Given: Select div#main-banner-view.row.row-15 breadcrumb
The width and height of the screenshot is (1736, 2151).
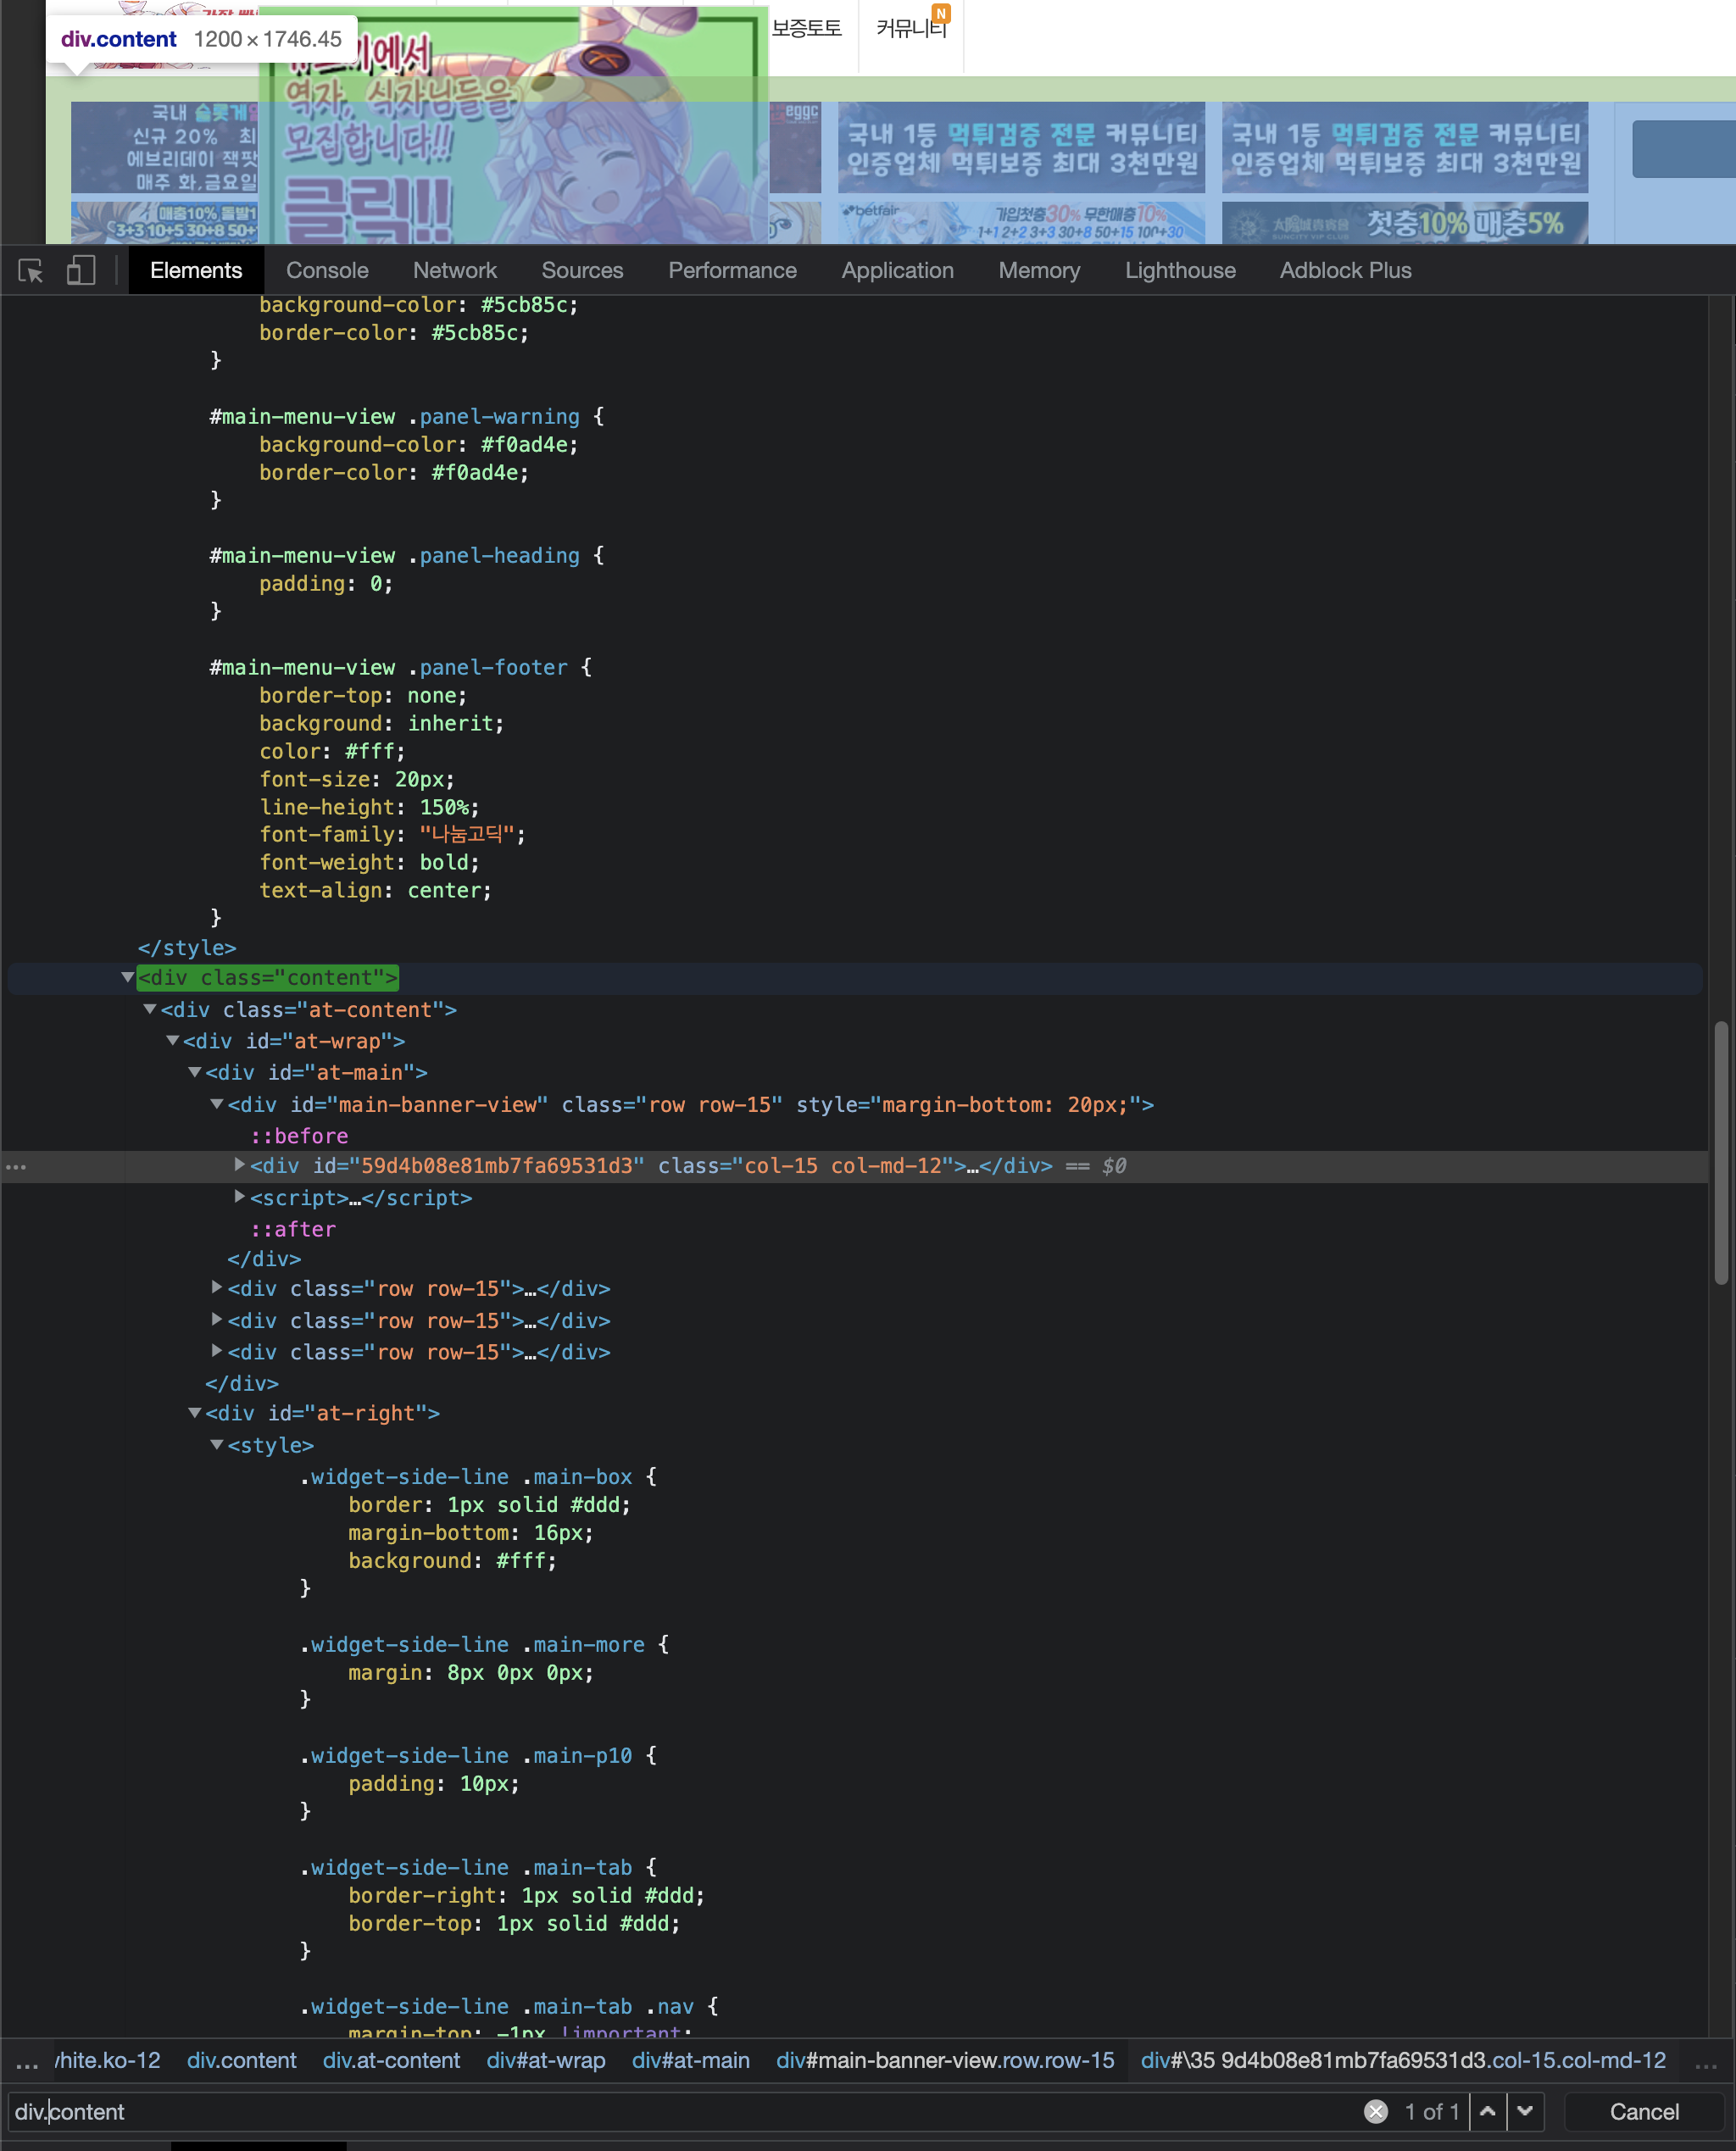Looking at the screenshot, I should (x=945, y=2060).
